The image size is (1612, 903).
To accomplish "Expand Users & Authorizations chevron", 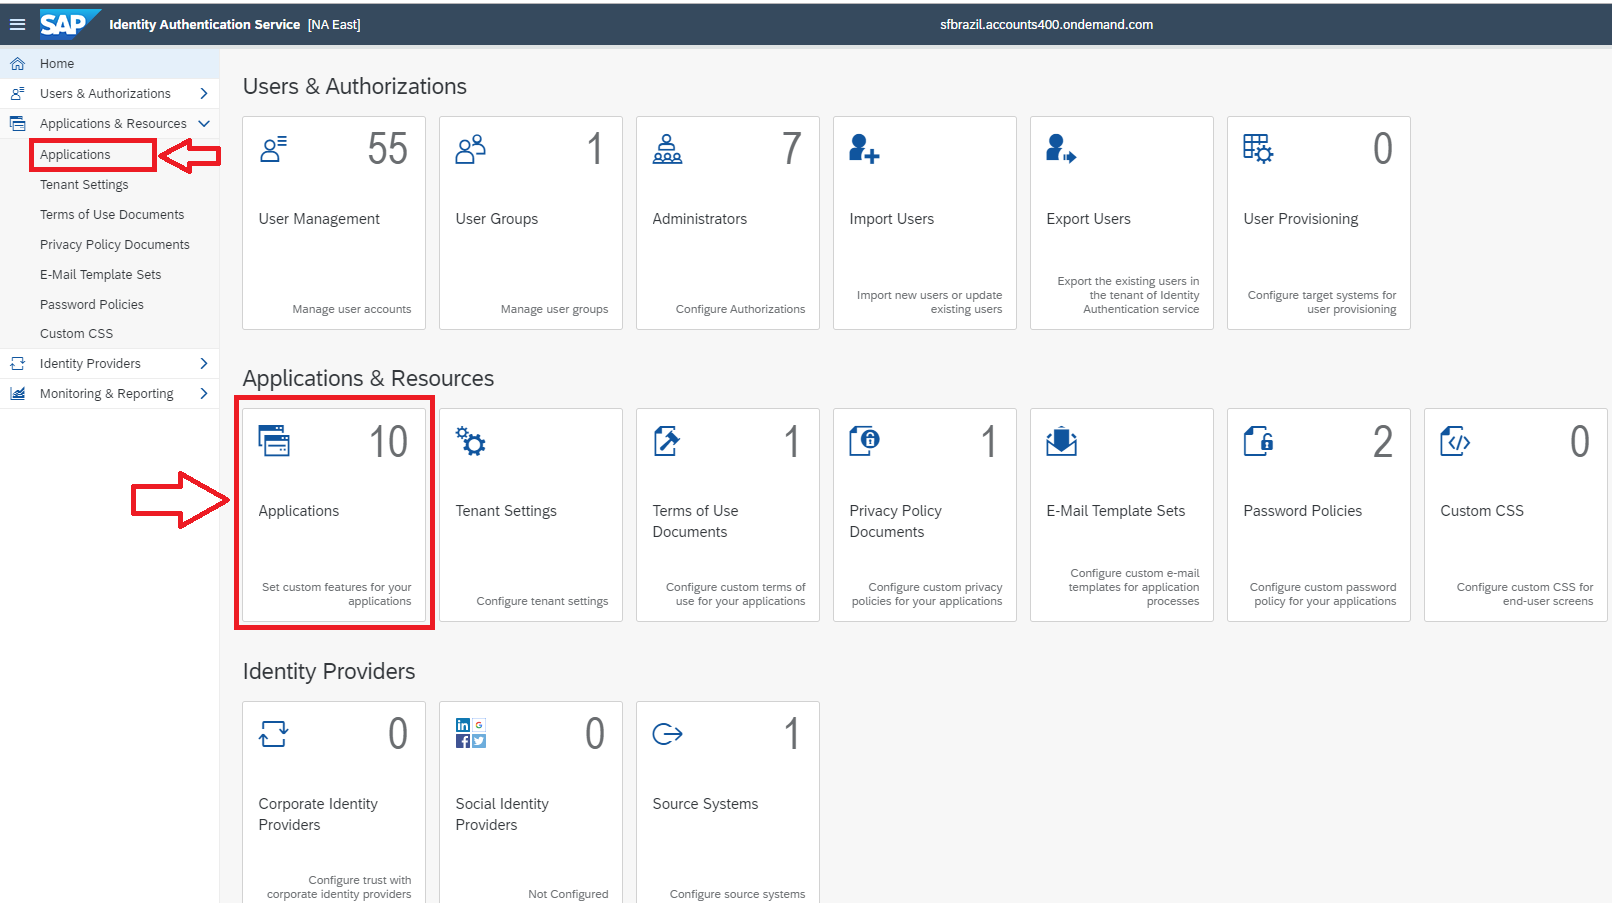I will tap(204, 93).
